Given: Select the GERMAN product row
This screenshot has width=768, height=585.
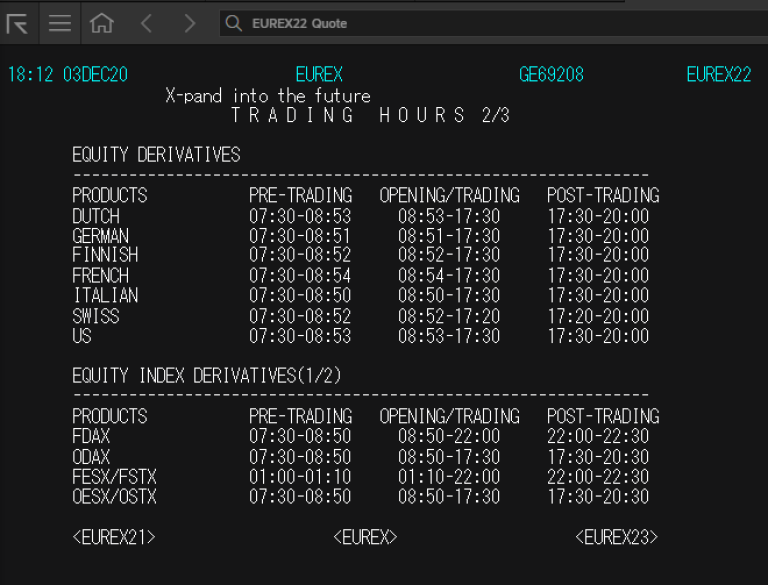Looking at the screenshot, I should [360, 236].
